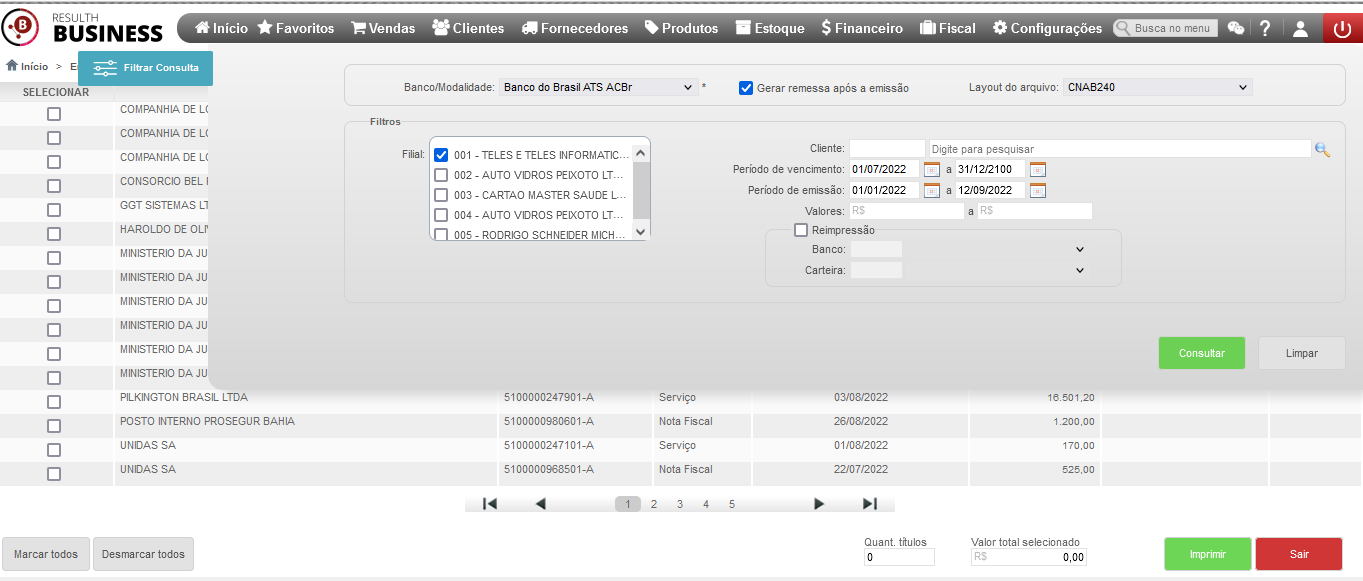Image resolution: width=1363 pixels, height=581 pixels.
Task: Open the Favoritos menu
Action: click(x=296, y=28)
